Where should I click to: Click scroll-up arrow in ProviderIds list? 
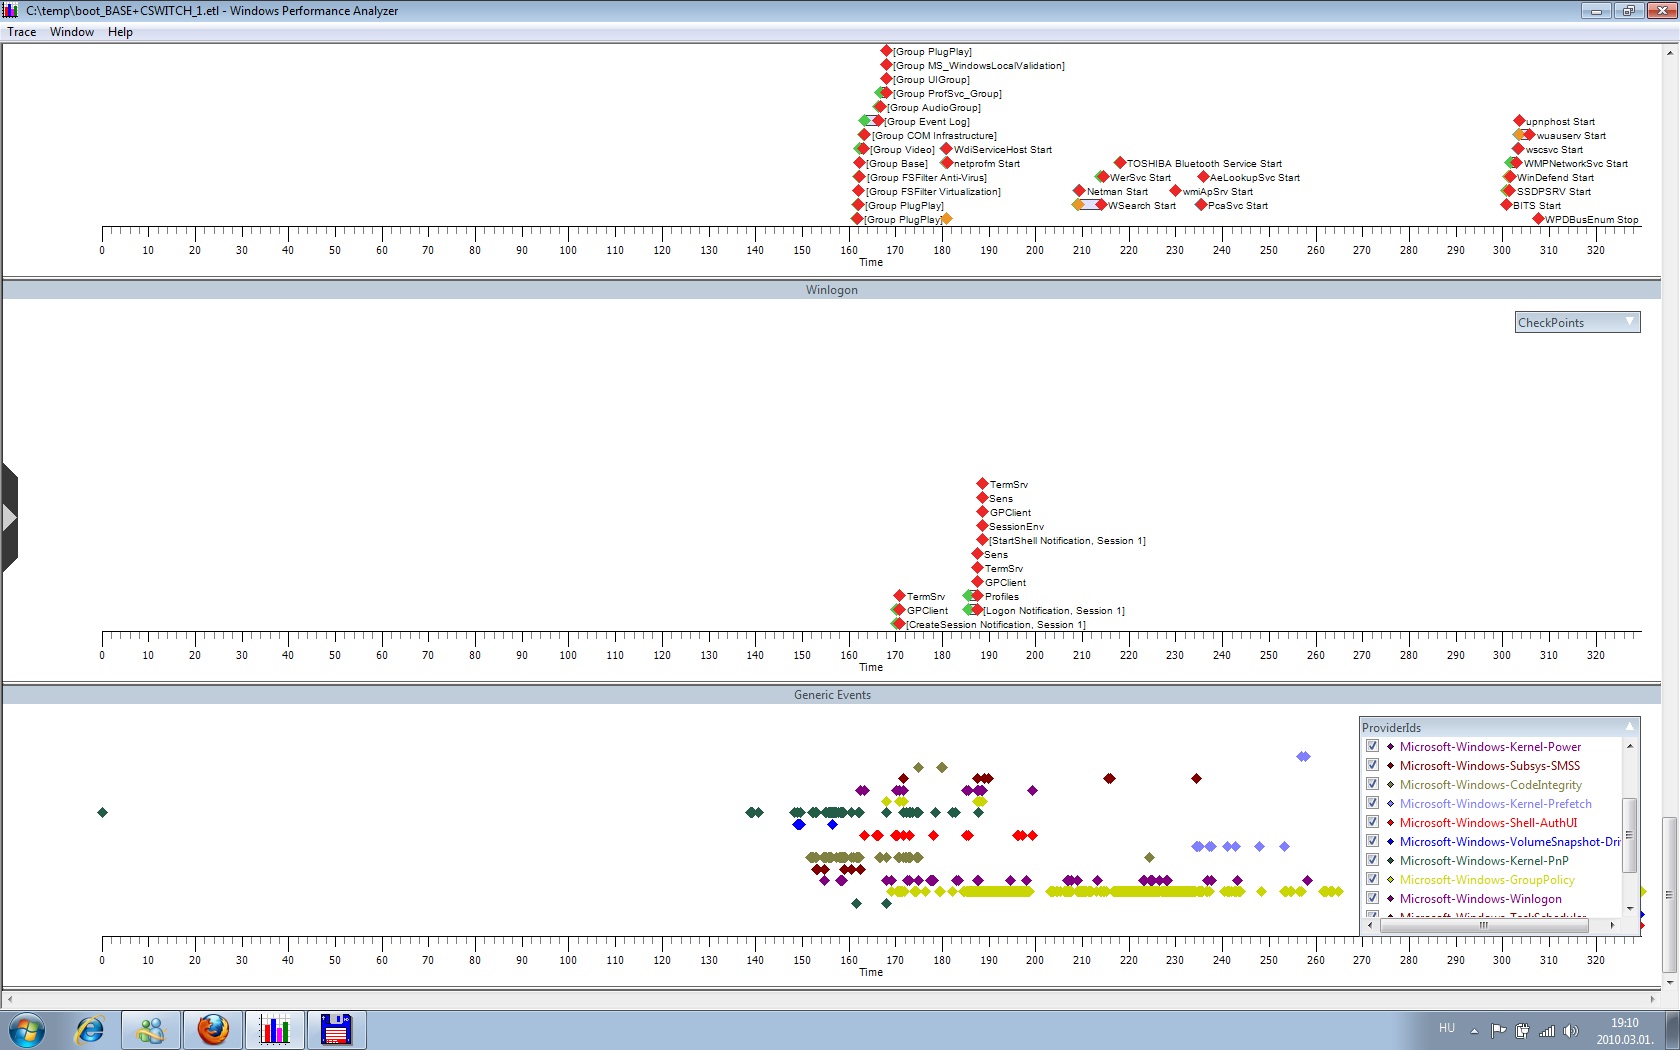tap(1630, 746)
